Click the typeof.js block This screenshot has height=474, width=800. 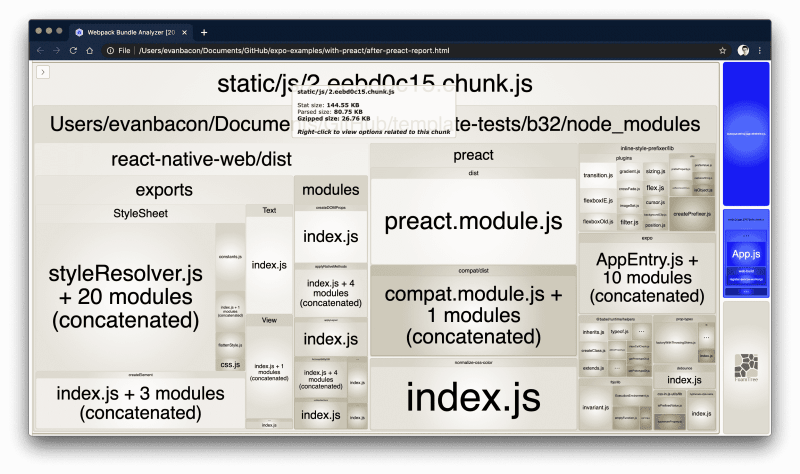(619, 331)
